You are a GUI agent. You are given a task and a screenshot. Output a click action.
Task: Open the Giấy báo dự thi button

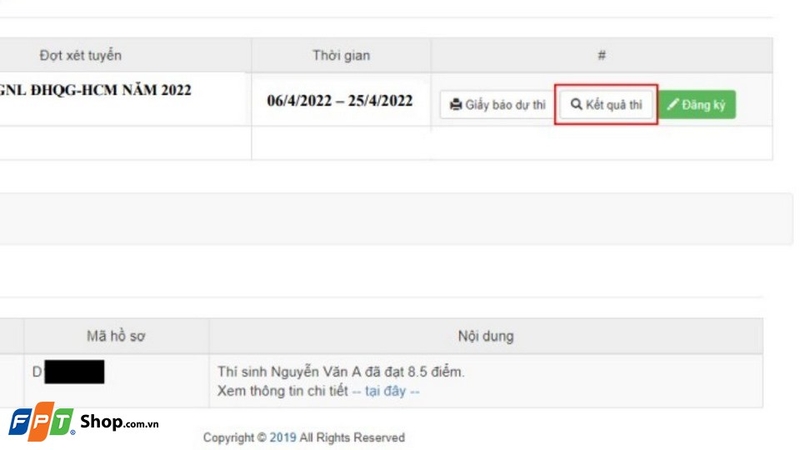coord(497,105)
